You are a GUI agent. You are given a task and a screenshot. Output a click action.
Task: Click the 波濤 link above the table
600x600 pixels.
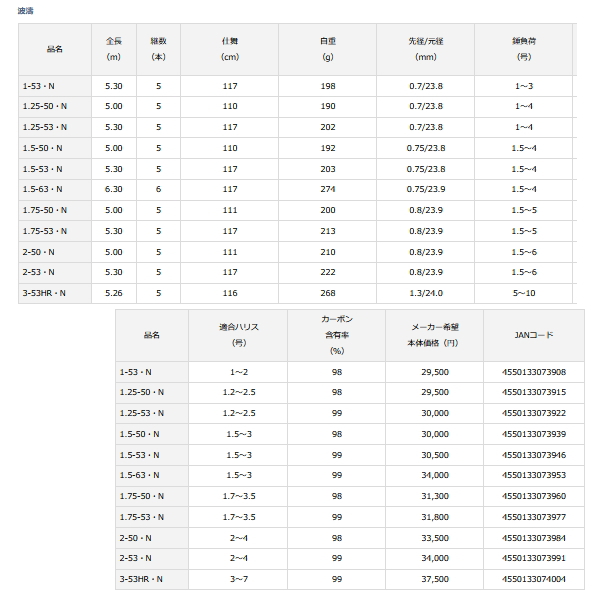(26, 11)
